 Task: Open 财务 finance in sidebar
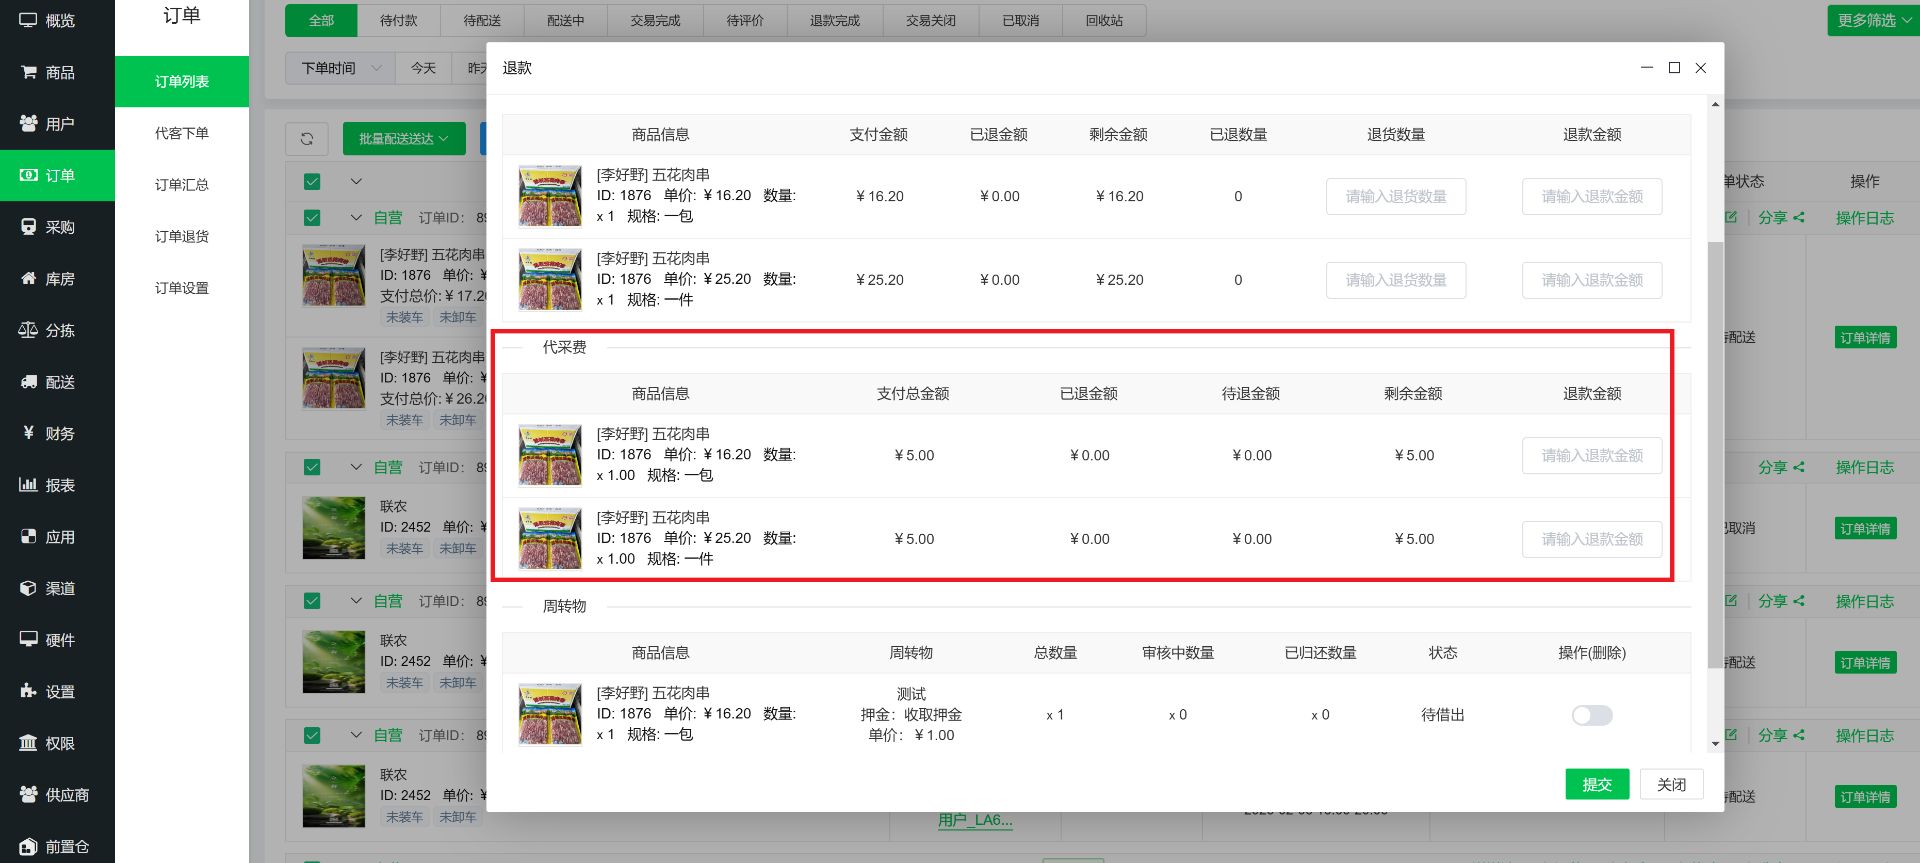(57, 433)
